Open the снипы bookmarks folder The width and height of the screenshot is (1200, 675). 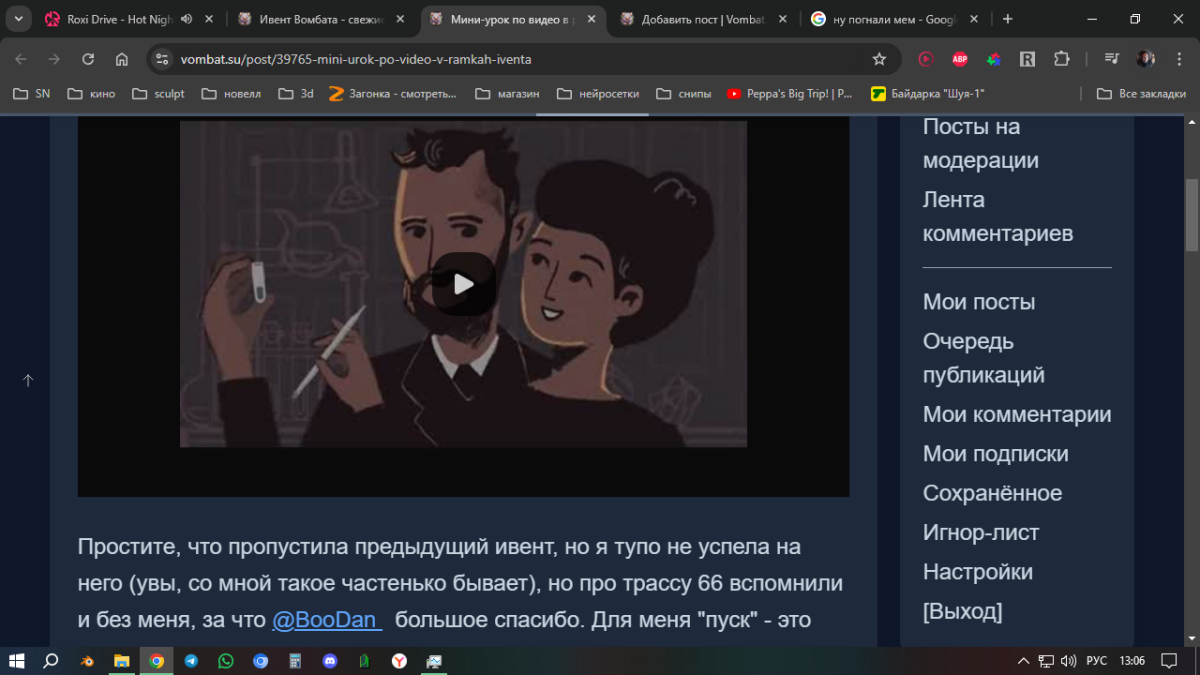tap(684, 94)
